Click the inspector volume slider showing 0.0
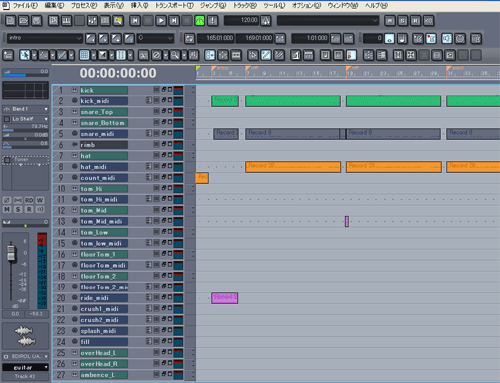Viewport: 500px width, 383px height. (x=25, y=73)
